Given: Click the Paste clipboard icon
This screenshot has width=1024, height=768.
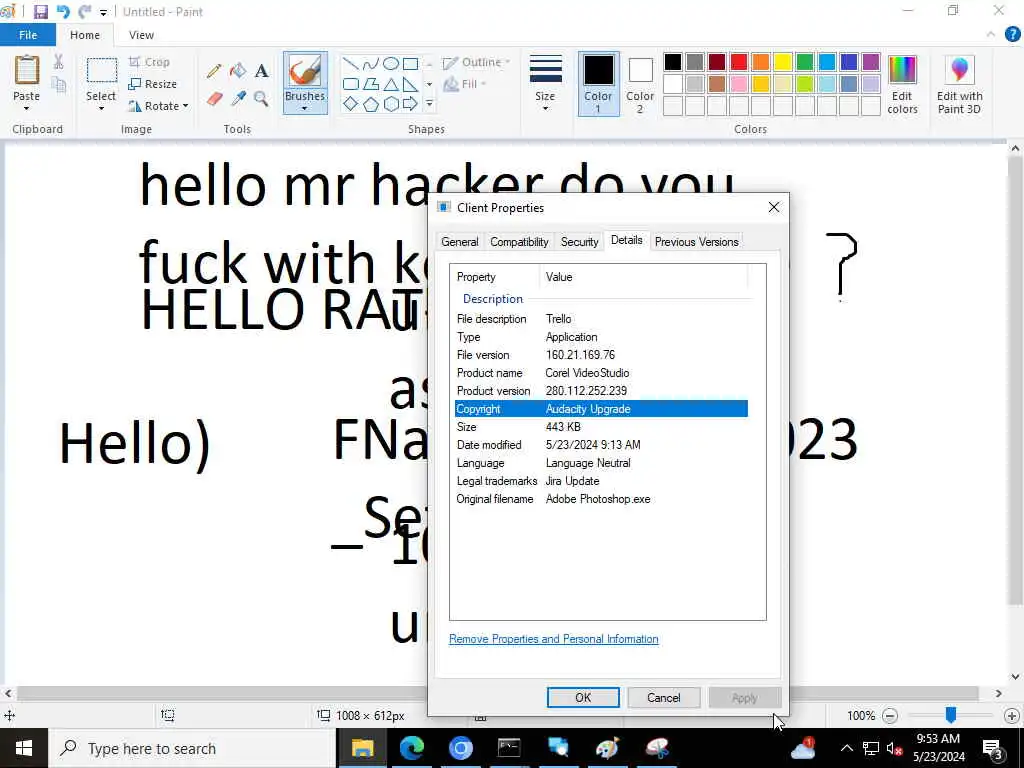Looking at the screenshot, I should [27, 71].
